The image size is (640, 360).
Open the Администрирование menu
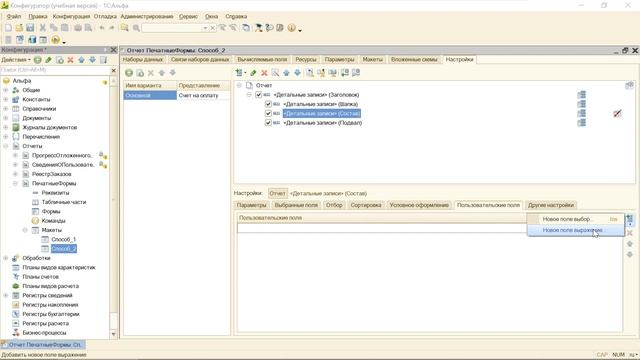coord(147,16)
